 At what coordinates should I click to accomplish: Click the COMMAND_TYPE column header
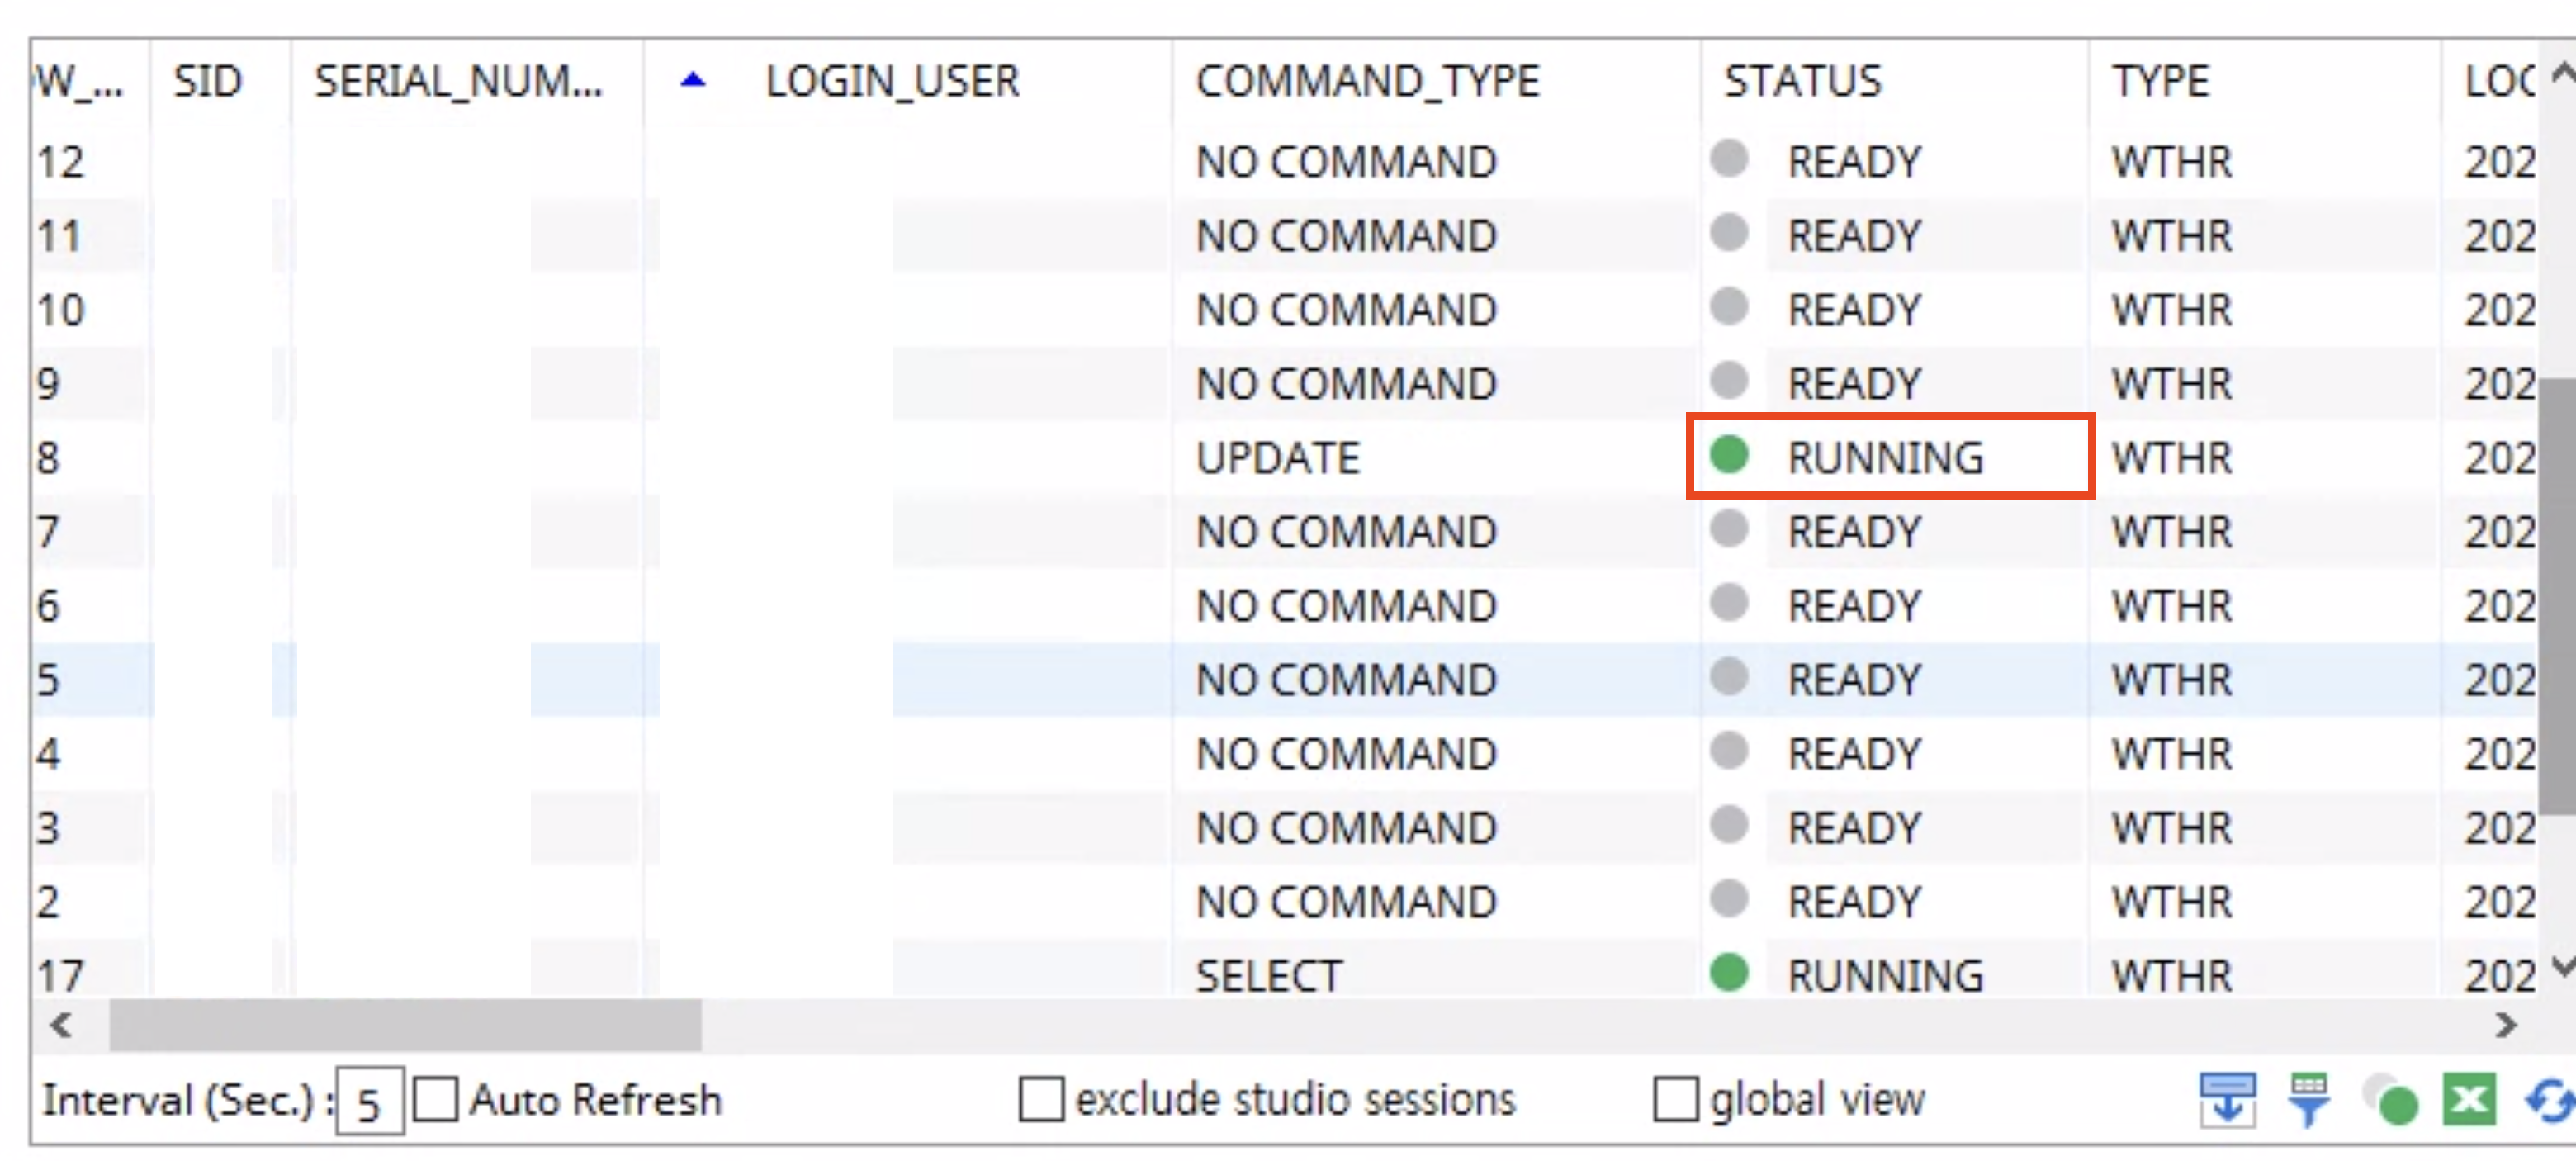coord(1367,81)
